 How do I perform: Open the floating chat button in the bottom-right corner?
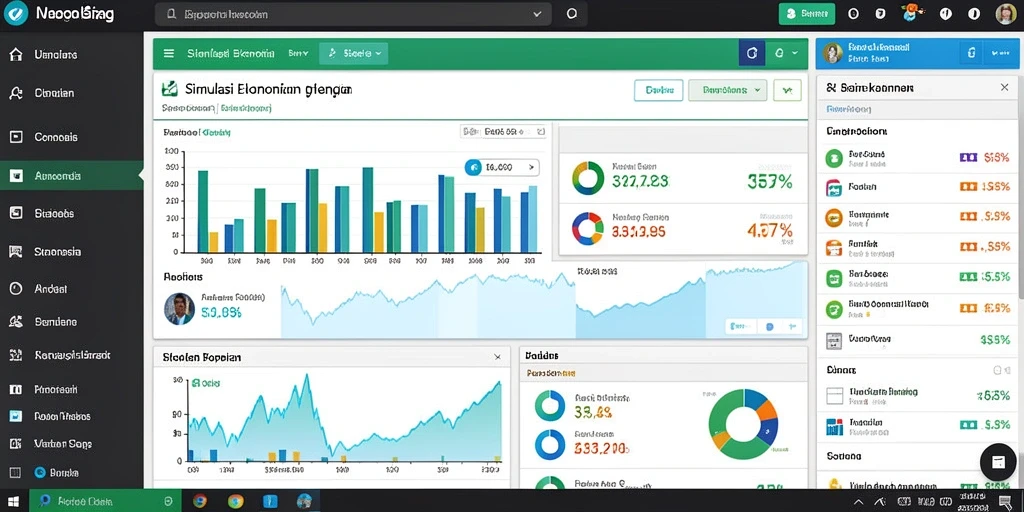pyautogui.click(x=998, y=462)
